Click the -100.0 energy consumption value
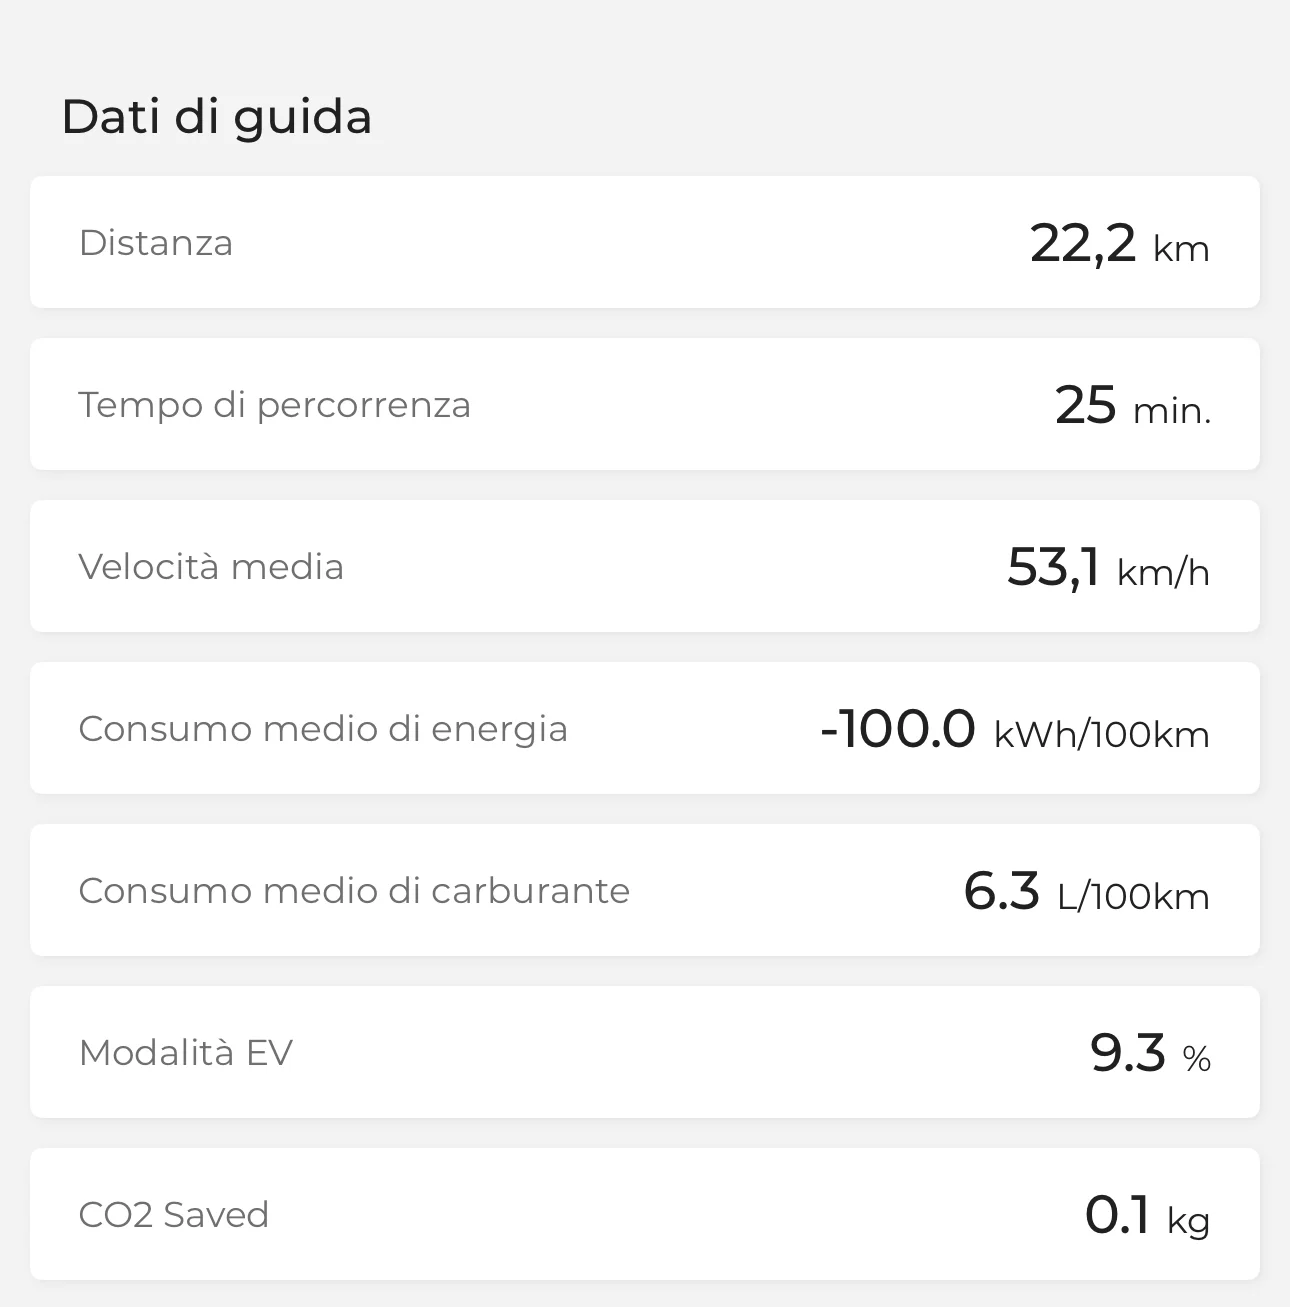Viewport: 1290px width, 1307px height. pyautogui.click(x=897, y=728)
